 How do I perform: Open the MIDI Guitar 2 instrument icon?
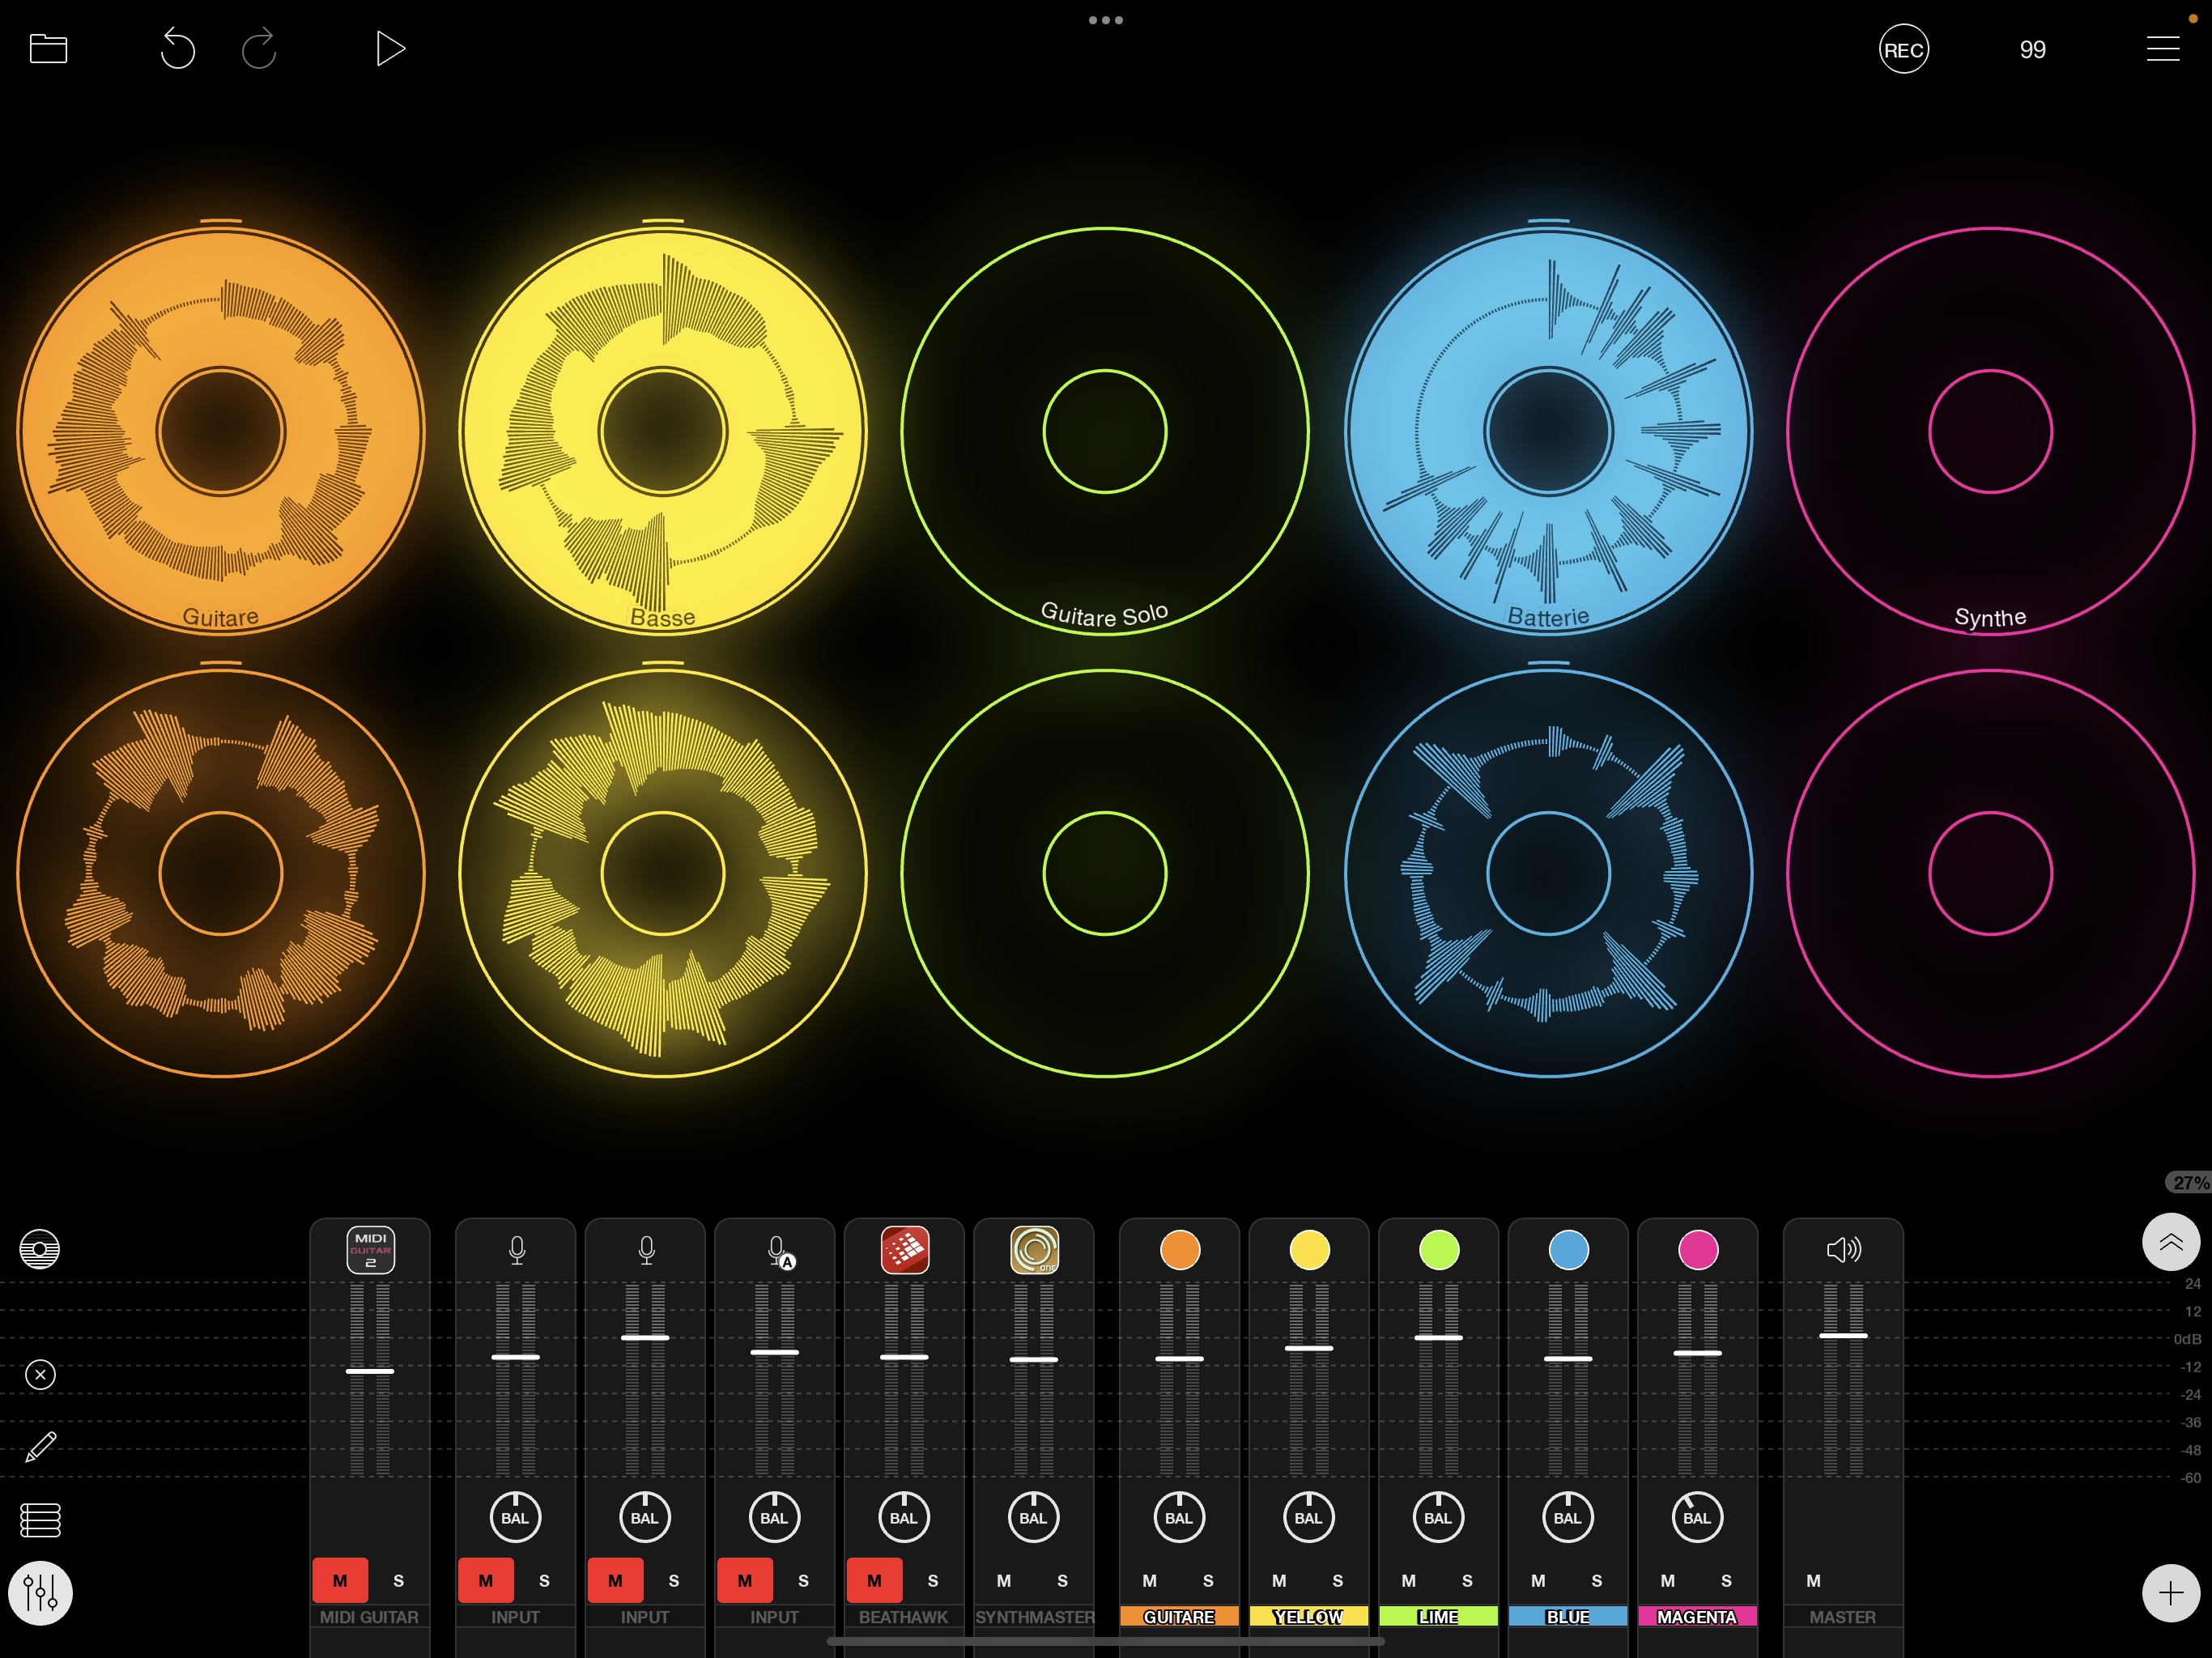[369, 1249]
